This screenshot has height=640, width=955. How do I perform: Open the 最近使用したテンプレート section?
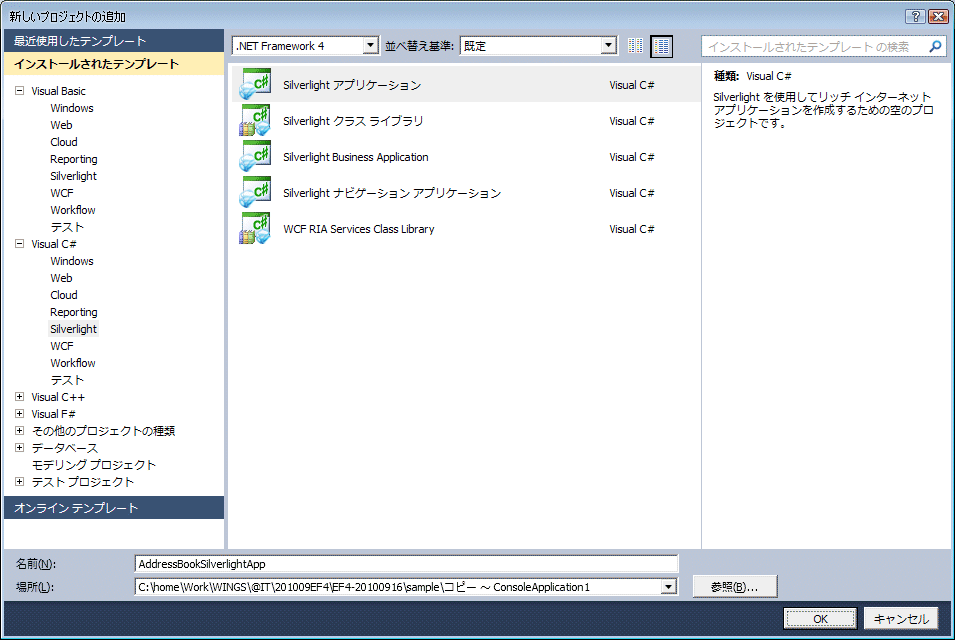[x=114, y=41]
